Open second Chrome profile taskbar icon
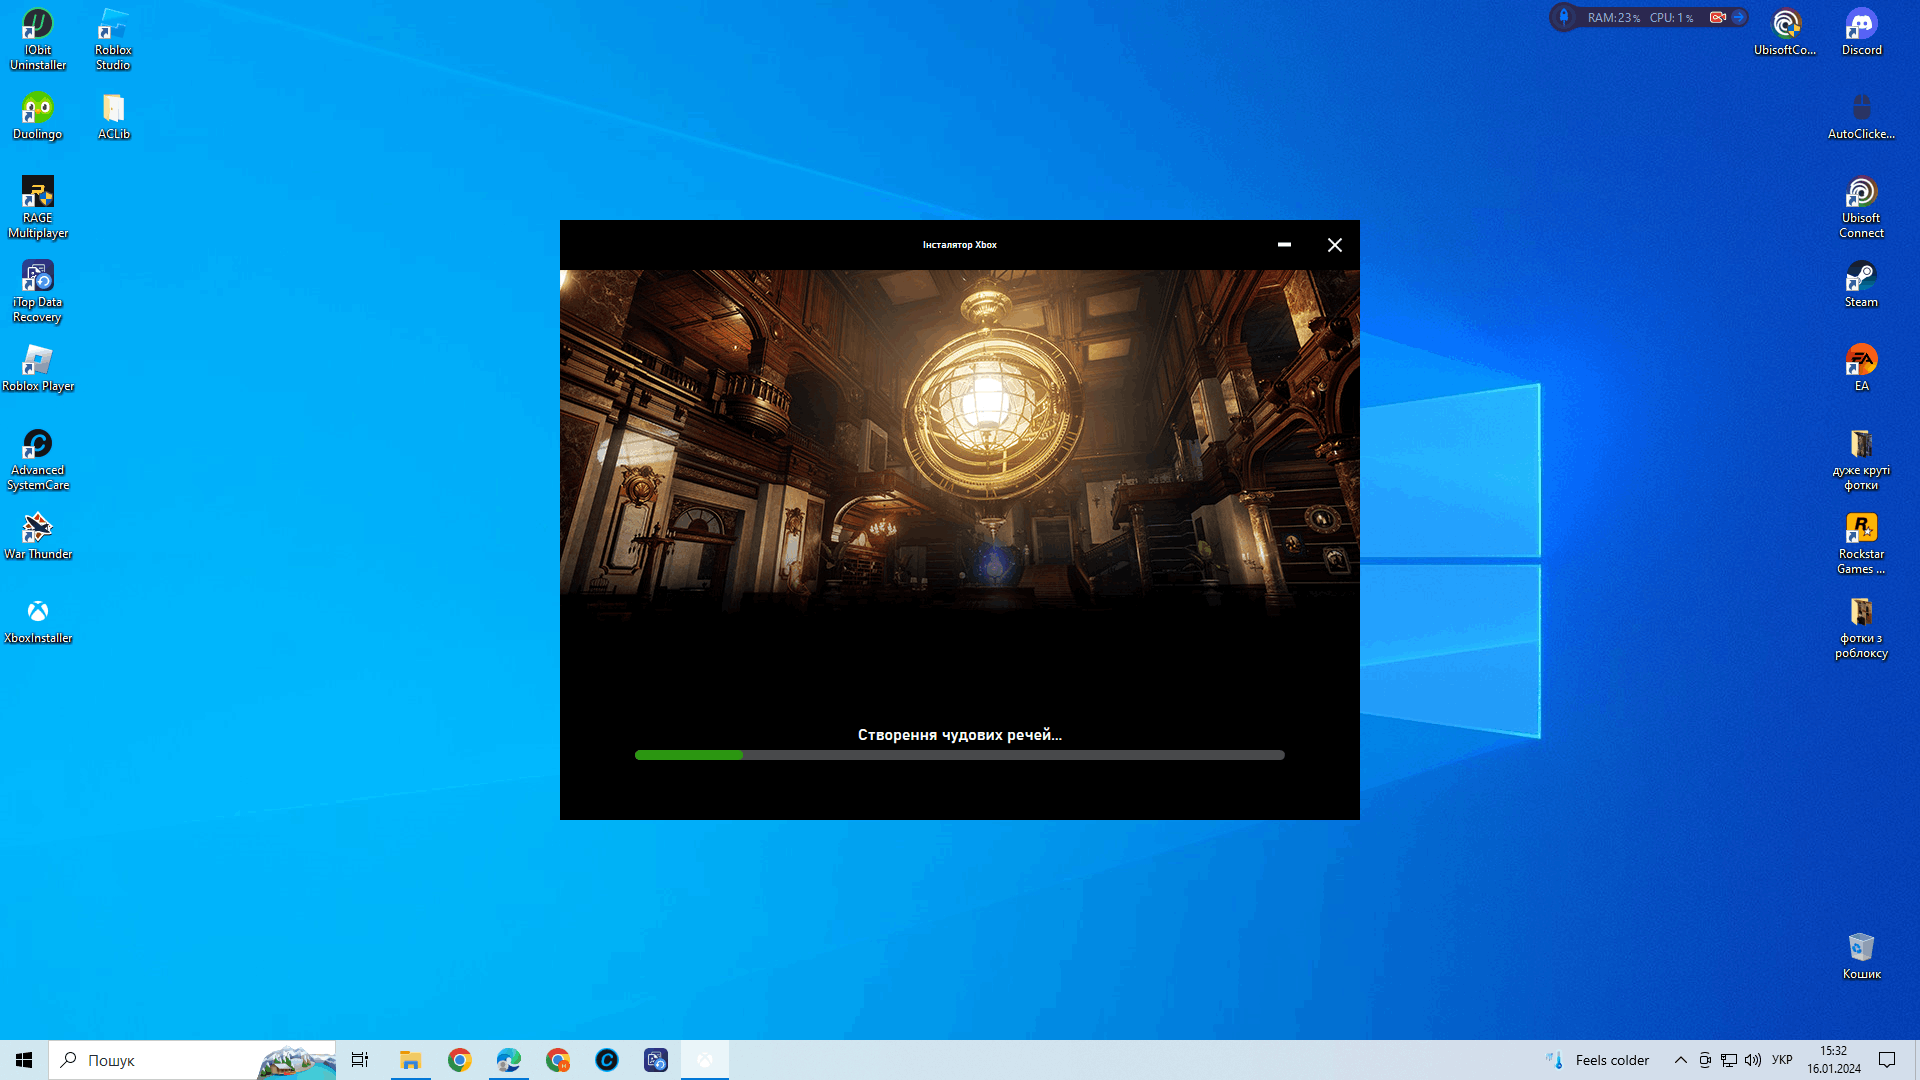This screenshot has height=1080, width=1920. pyautogui.click(x=557, y=1060)
